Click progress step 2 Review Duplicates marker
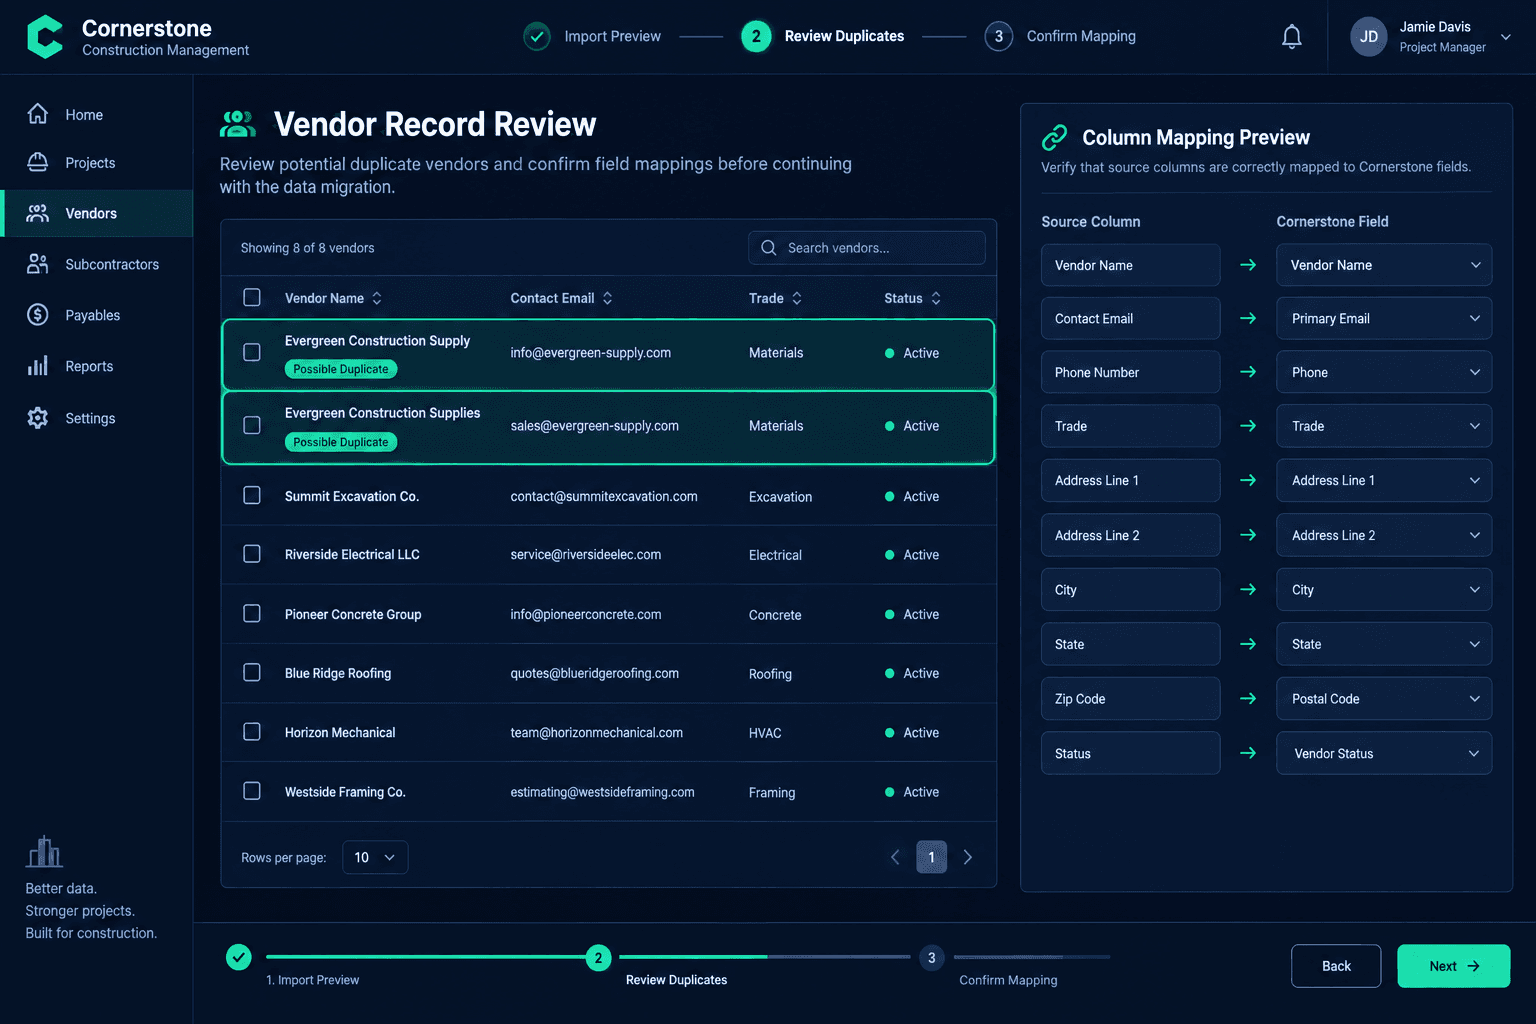 click(598, 958)
